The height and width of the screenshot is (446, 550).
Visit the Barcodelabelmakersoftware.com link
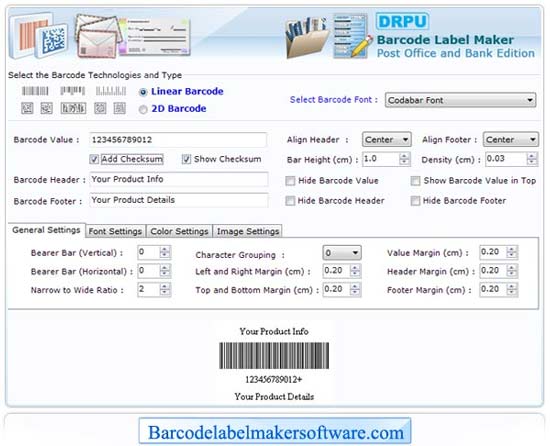tap(275, 432)
